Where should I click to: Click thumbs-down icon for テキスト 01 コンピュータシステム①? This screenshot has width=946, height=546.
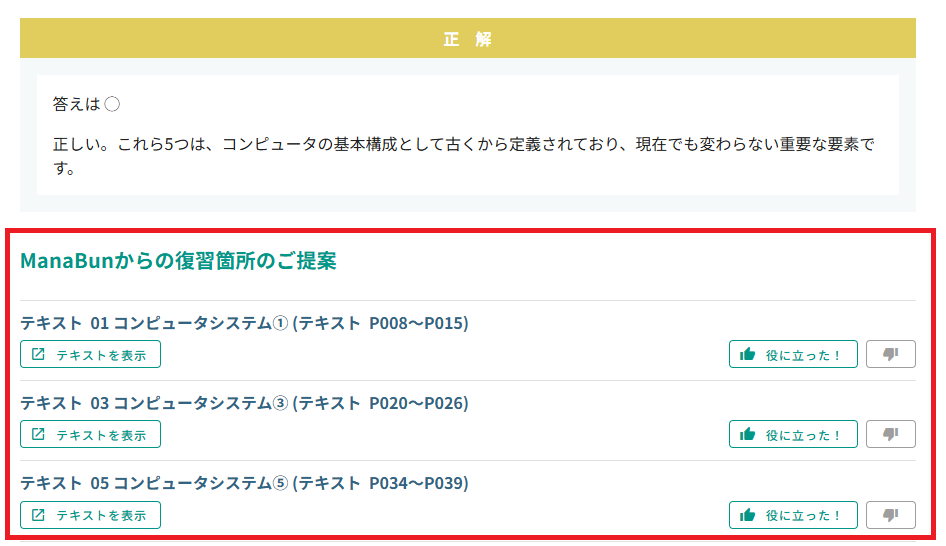(x=890, y=354)
